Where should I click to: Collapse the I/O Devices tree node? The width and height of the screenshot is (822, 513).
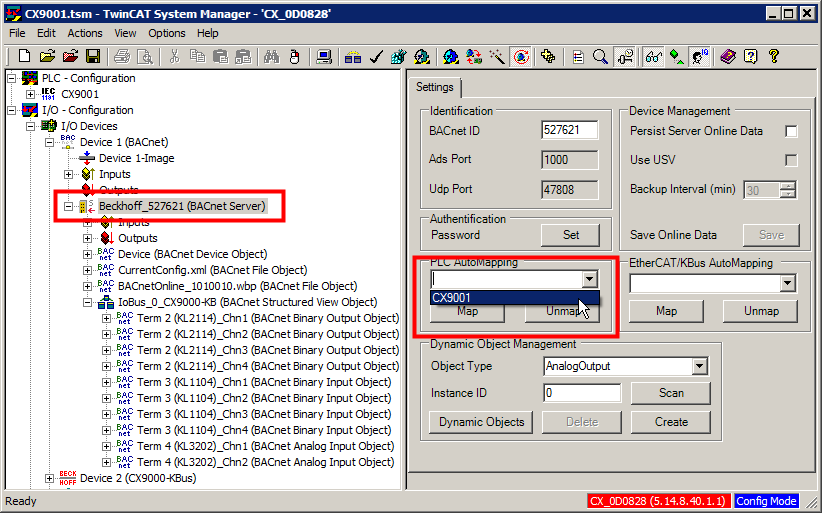coord(30,126)
